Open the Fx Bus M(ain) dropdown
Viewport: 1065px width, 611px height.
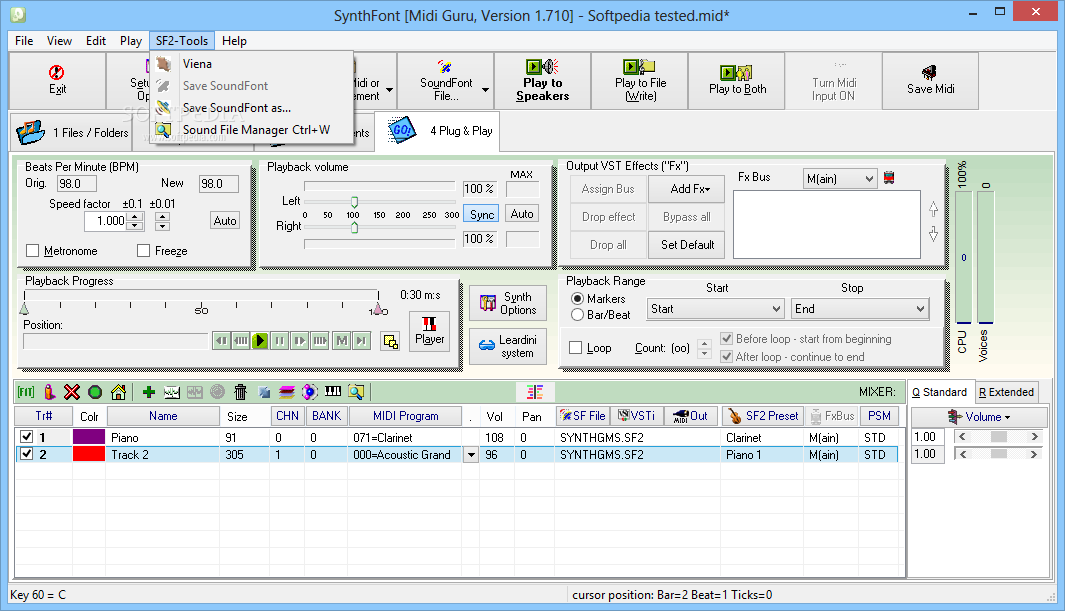click(x=840, y=179)
